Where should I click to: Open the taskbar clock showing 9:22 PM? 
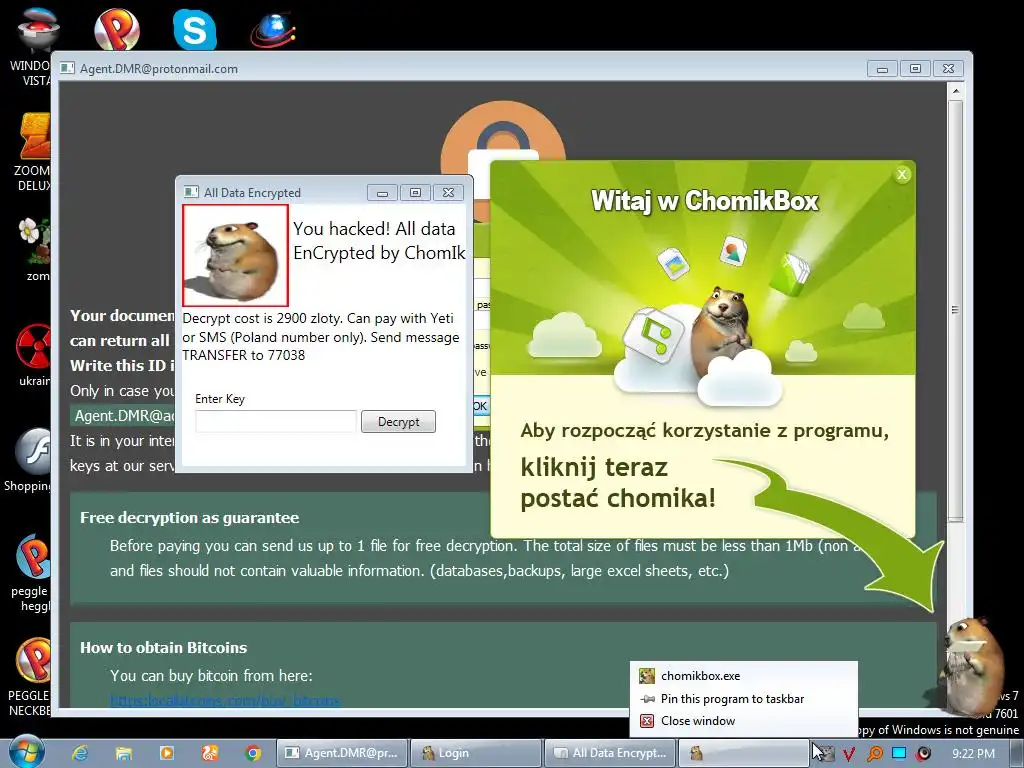tap(974, 754)
